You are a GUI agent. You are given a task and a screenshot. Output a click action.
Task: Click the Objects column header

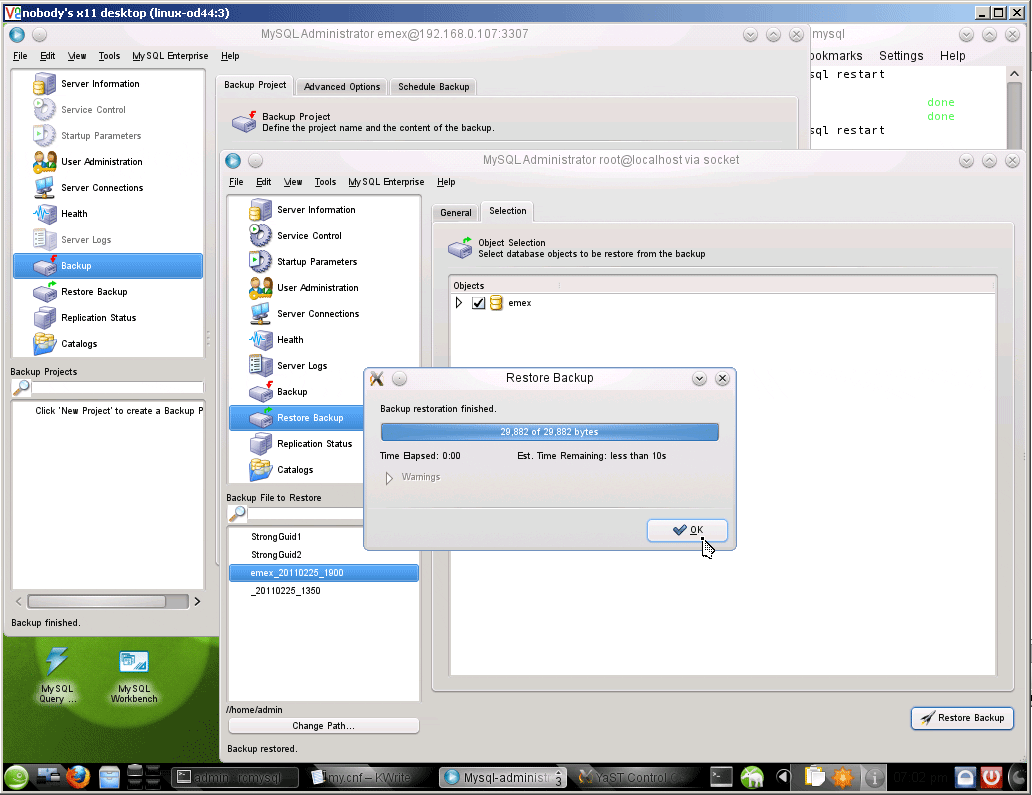click(505, 286)
